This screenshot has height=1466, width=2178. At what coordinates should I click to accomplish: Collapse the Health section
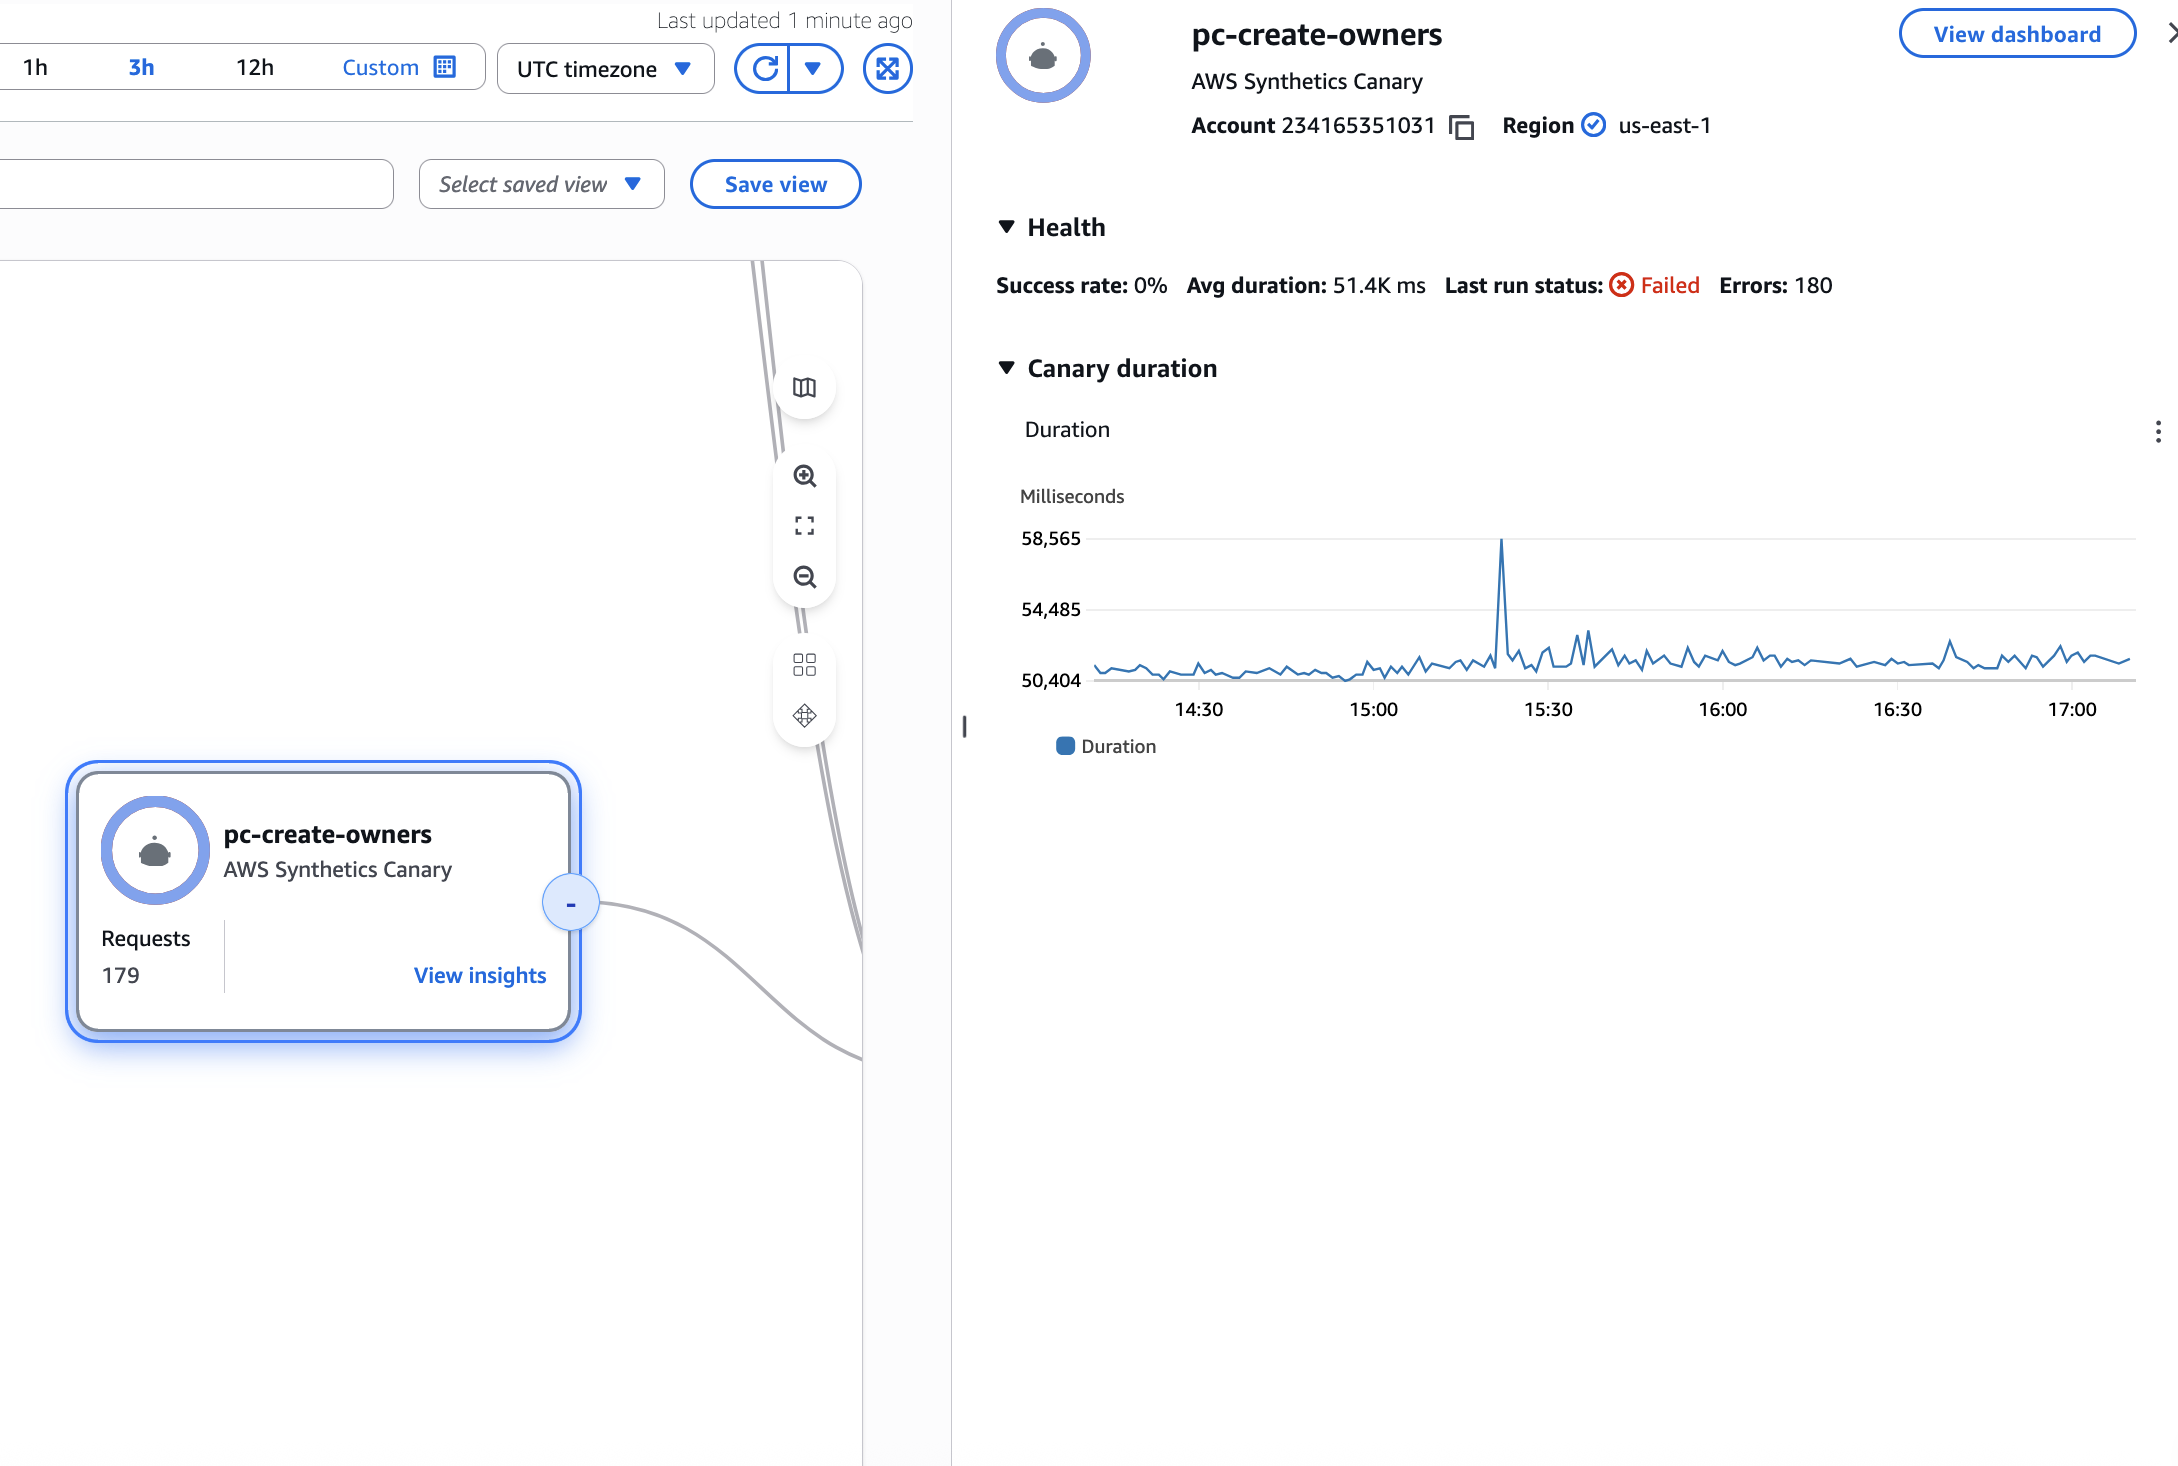(x=1007, y=227)
